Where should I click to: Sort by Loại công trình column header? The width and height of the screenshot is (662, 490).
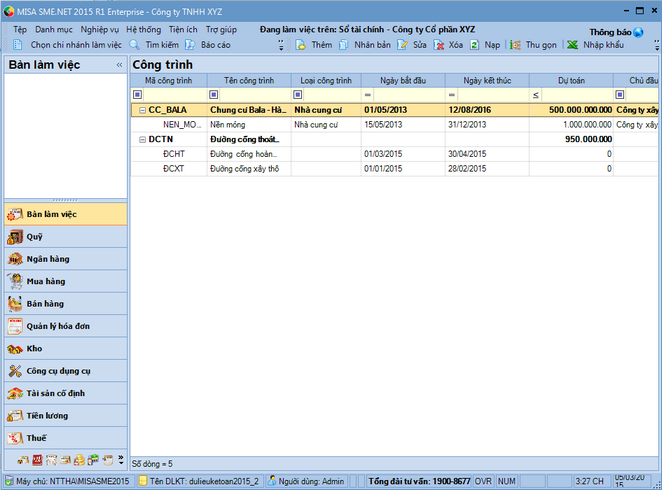click(x=326, y=81)
